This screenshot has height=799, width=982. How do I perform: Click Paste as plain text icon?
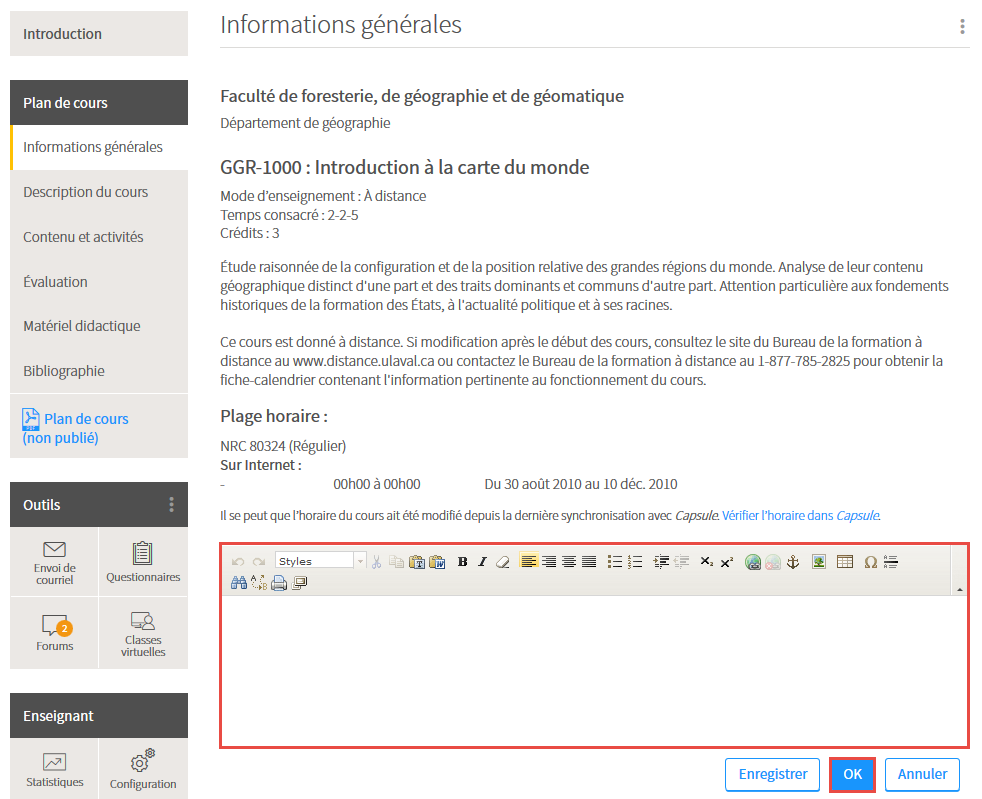tap(416, 562)
